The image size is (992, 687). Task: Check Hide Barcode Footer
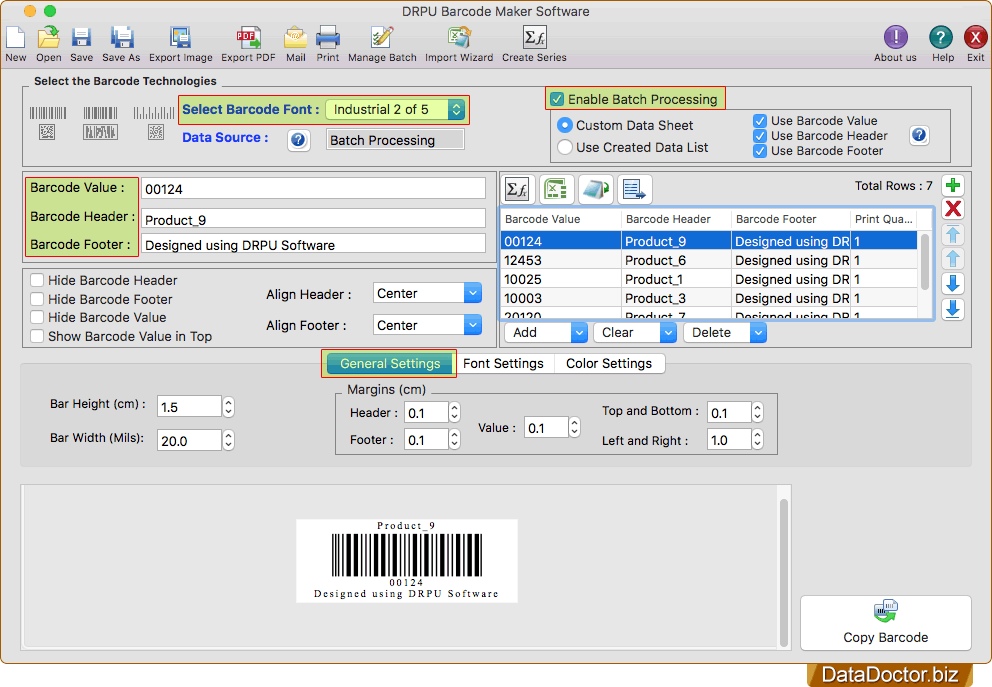pyautogui.click(x=37, y=299)
